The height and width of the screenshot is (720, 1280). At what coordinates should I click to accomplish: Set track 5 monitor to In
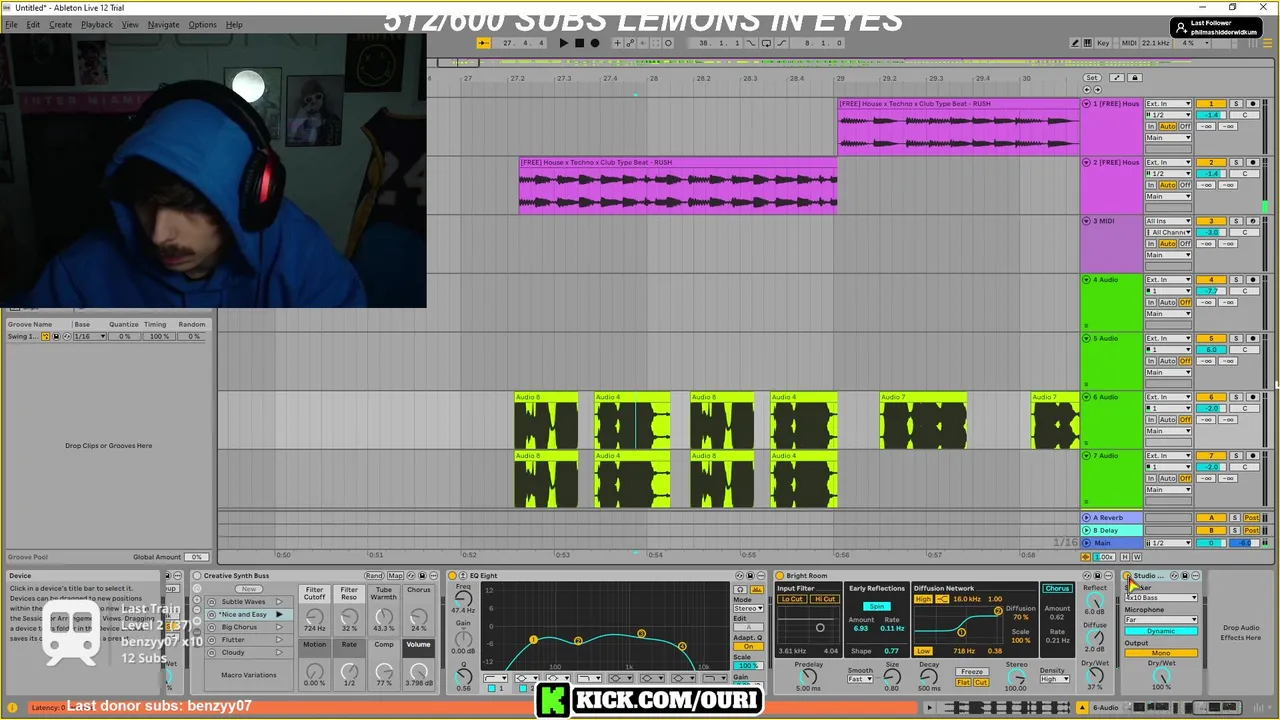coord(1151,361)
